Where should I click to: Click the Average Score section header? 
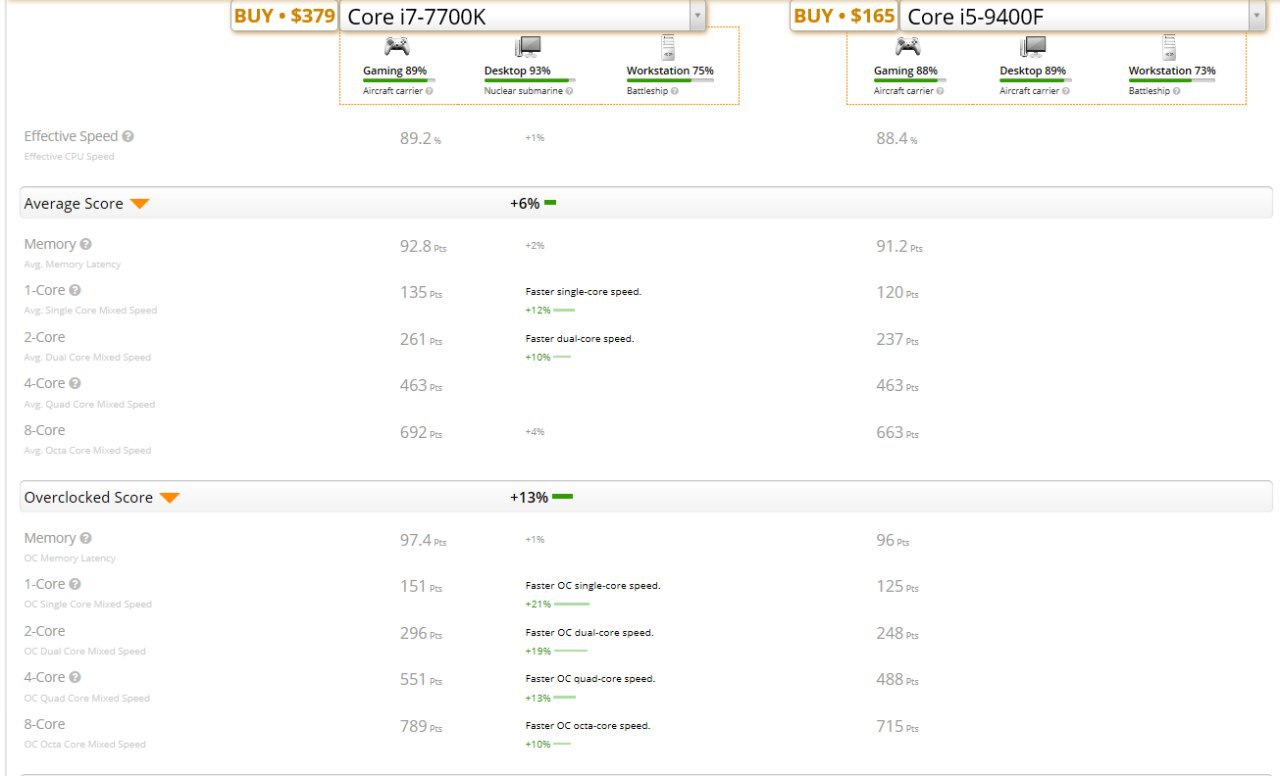click(x=646, y=203)
